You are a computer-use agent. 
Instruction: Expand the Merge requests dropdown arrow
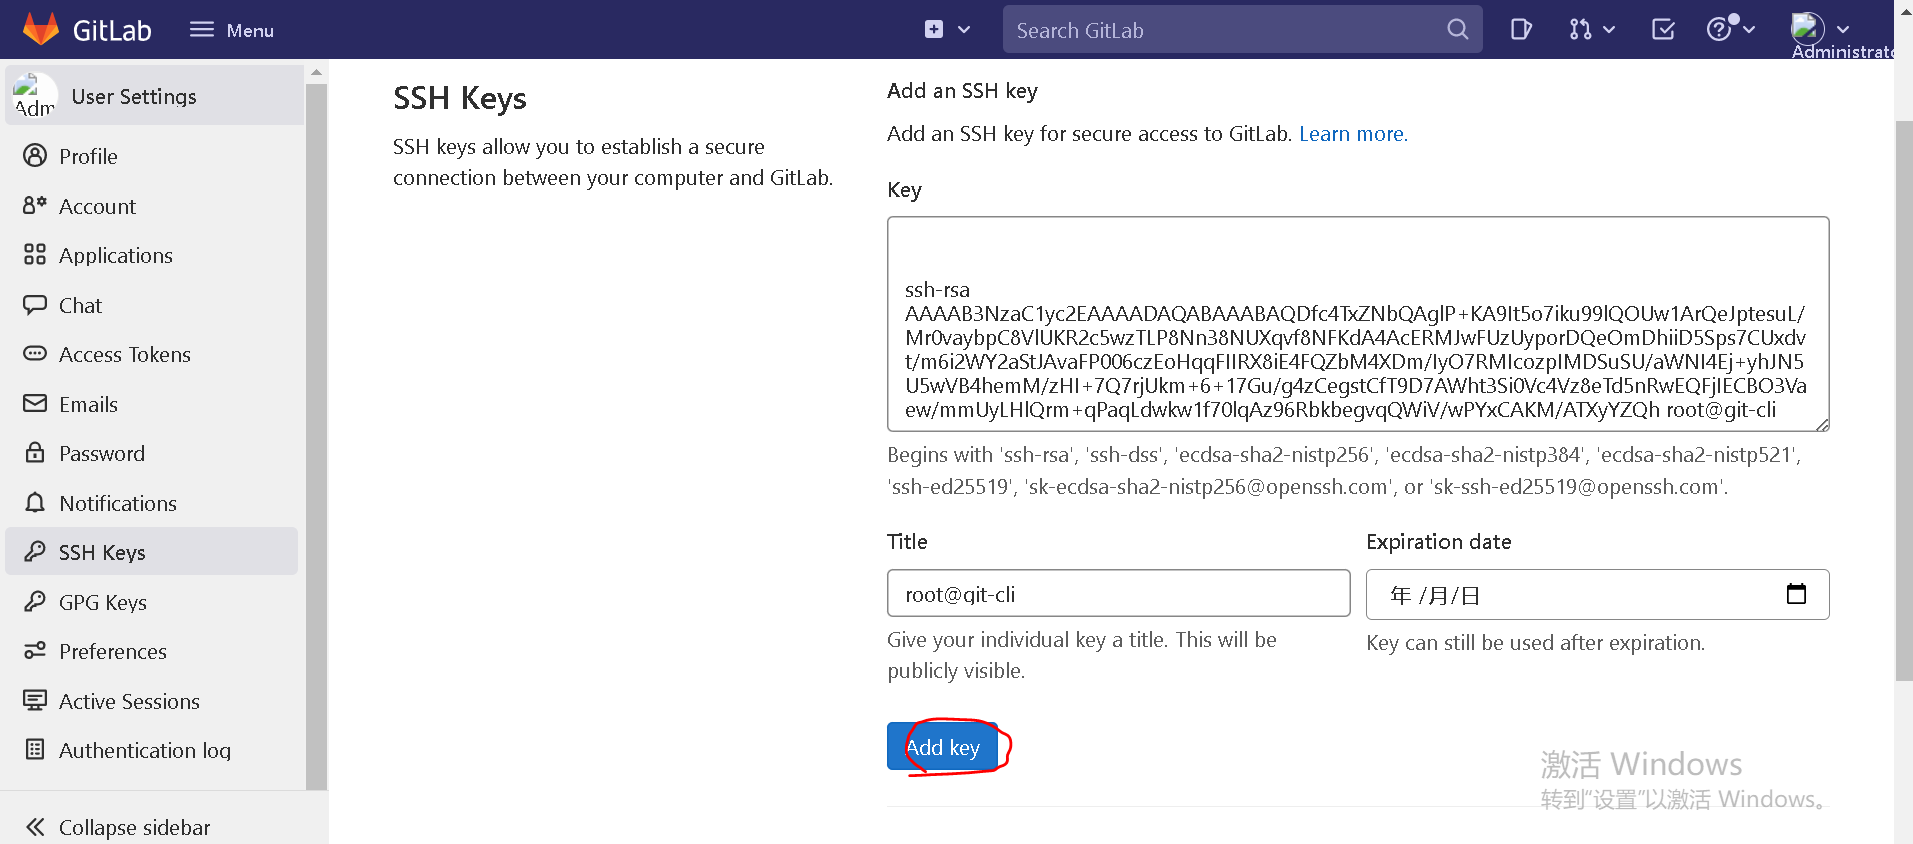coord(1609,30)
